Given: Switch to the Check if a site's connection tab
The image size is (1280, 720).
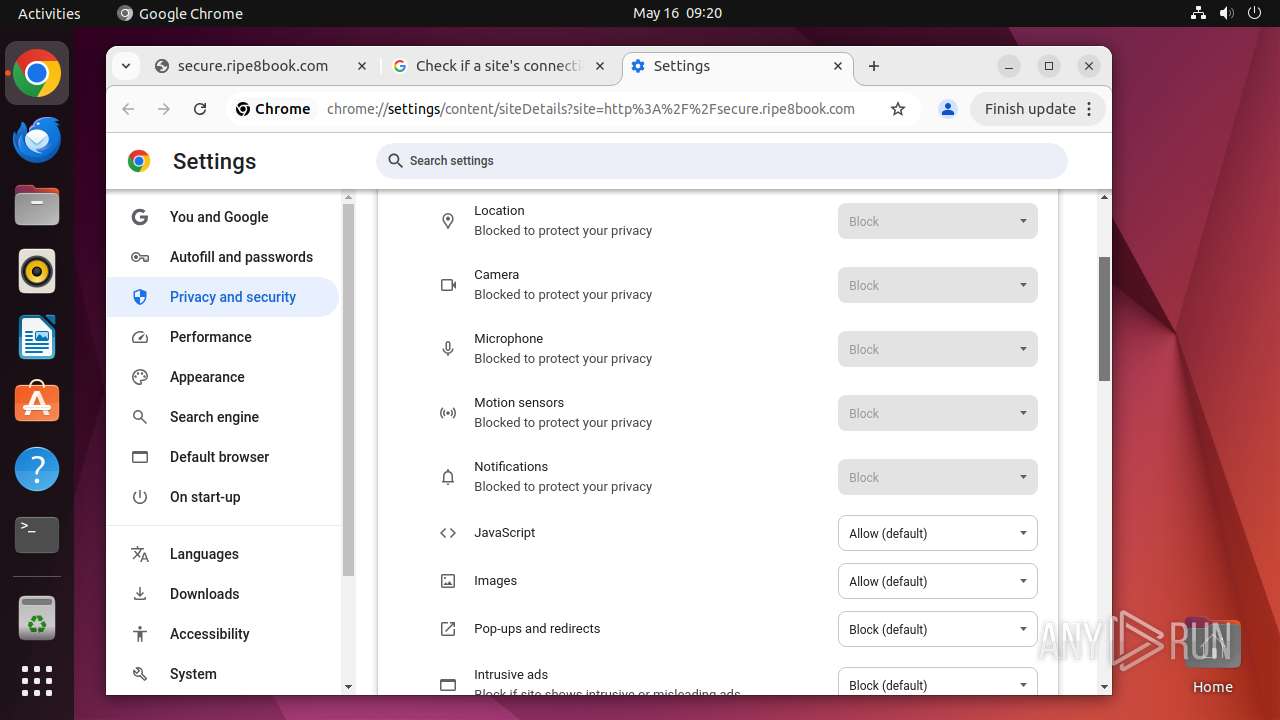Looking at the screenshot, I should [x=499, y=66].
